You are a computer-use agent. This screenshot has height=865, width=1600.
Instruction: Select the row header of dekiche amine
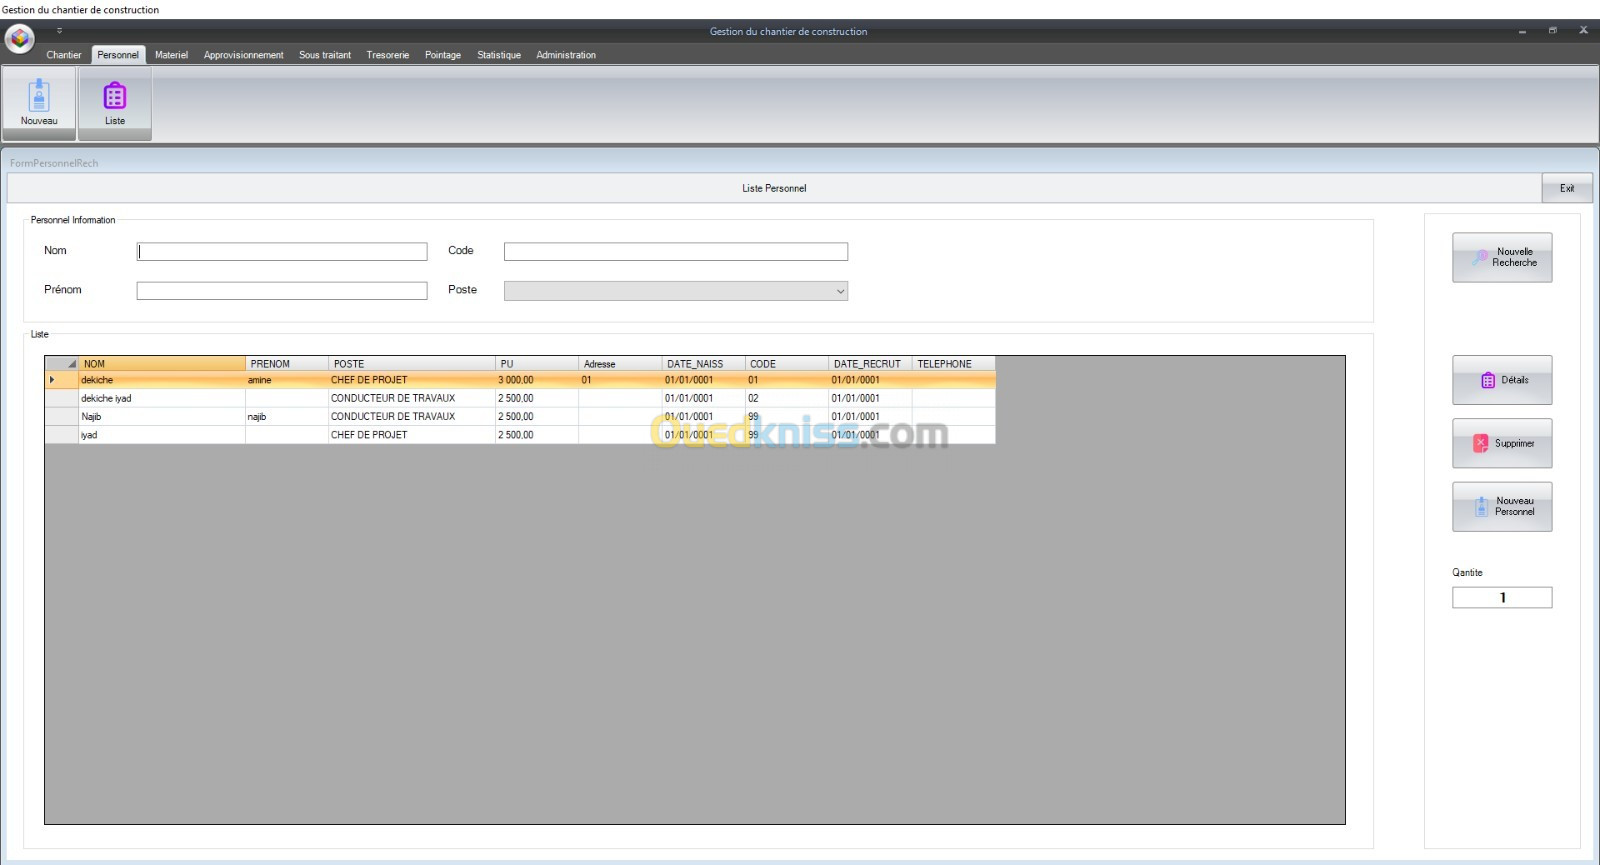62,380
